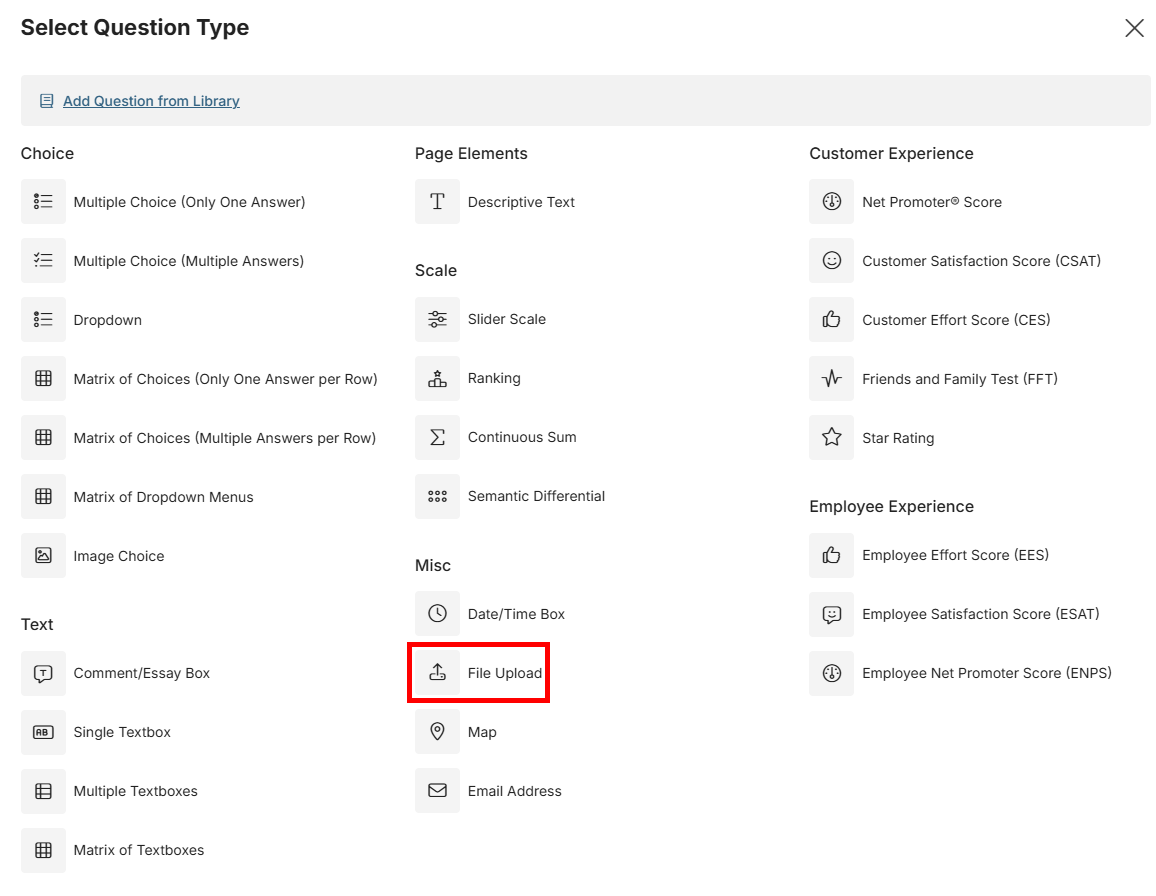This screenshot has height=896, width=1156.
Task: Choose the Matrix of Choices (Only One Answer per Row) icon
Action: 43,378
